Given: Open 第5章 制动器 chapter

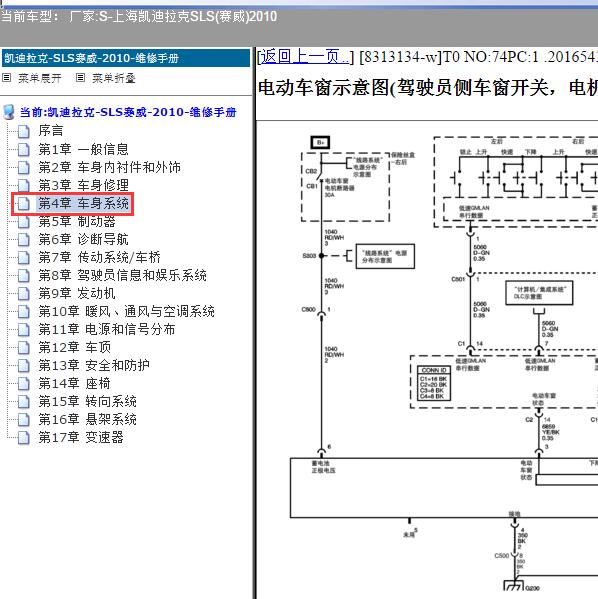Looking at the screenshot, I should pyautogui.click(x=77, y=221).
